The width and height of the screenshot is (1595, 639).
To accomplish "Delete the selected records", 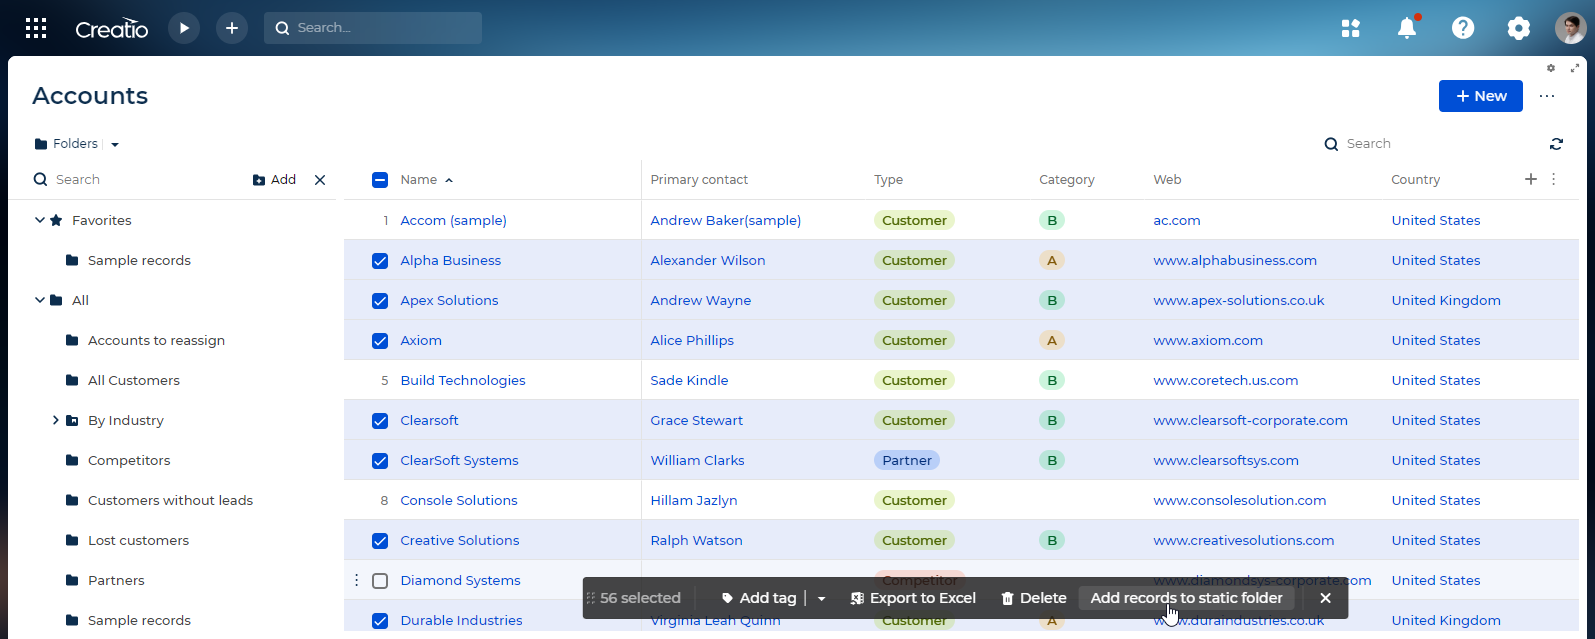I will pyautogui.click(x=1034, y=598).
